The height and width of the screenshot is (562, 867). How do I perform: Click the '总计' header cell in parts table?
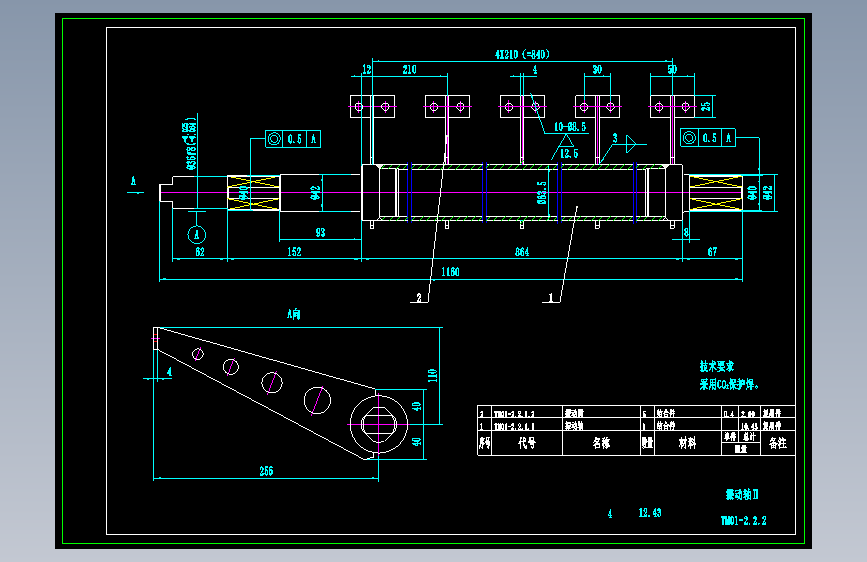click(749, 436)
